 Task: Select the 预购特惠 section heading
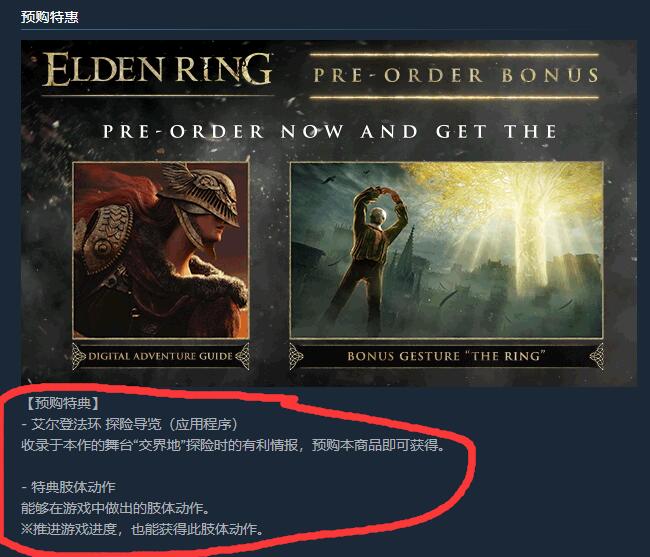[x=50, y=17]
